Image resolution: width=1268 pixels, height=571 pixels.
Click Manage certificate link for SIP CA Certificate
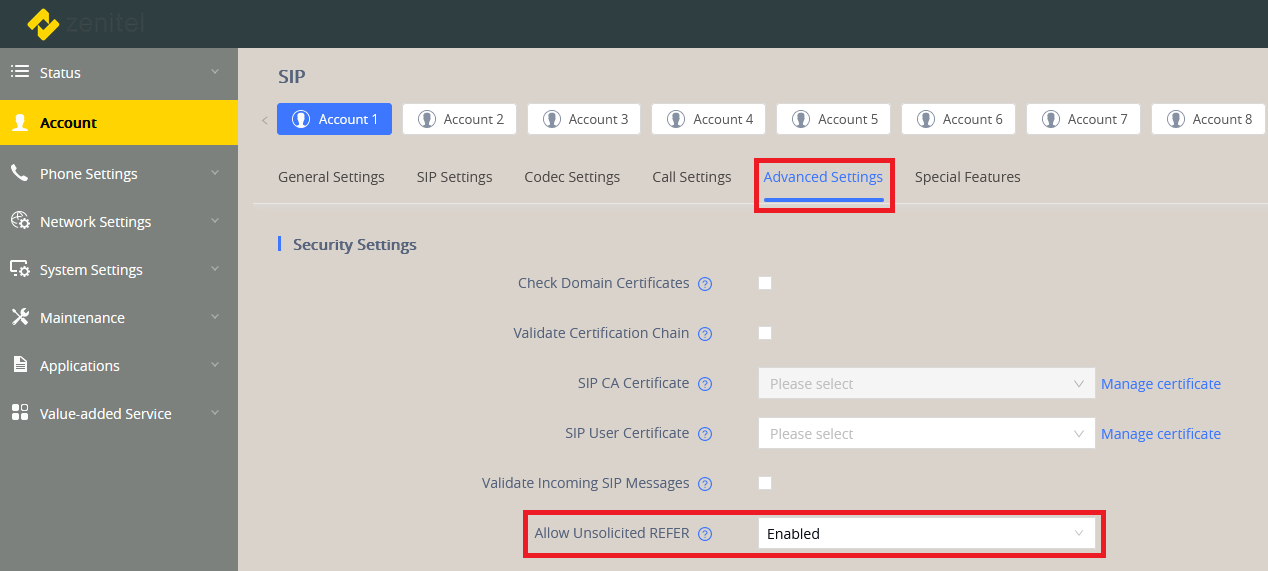[1160, 384]
